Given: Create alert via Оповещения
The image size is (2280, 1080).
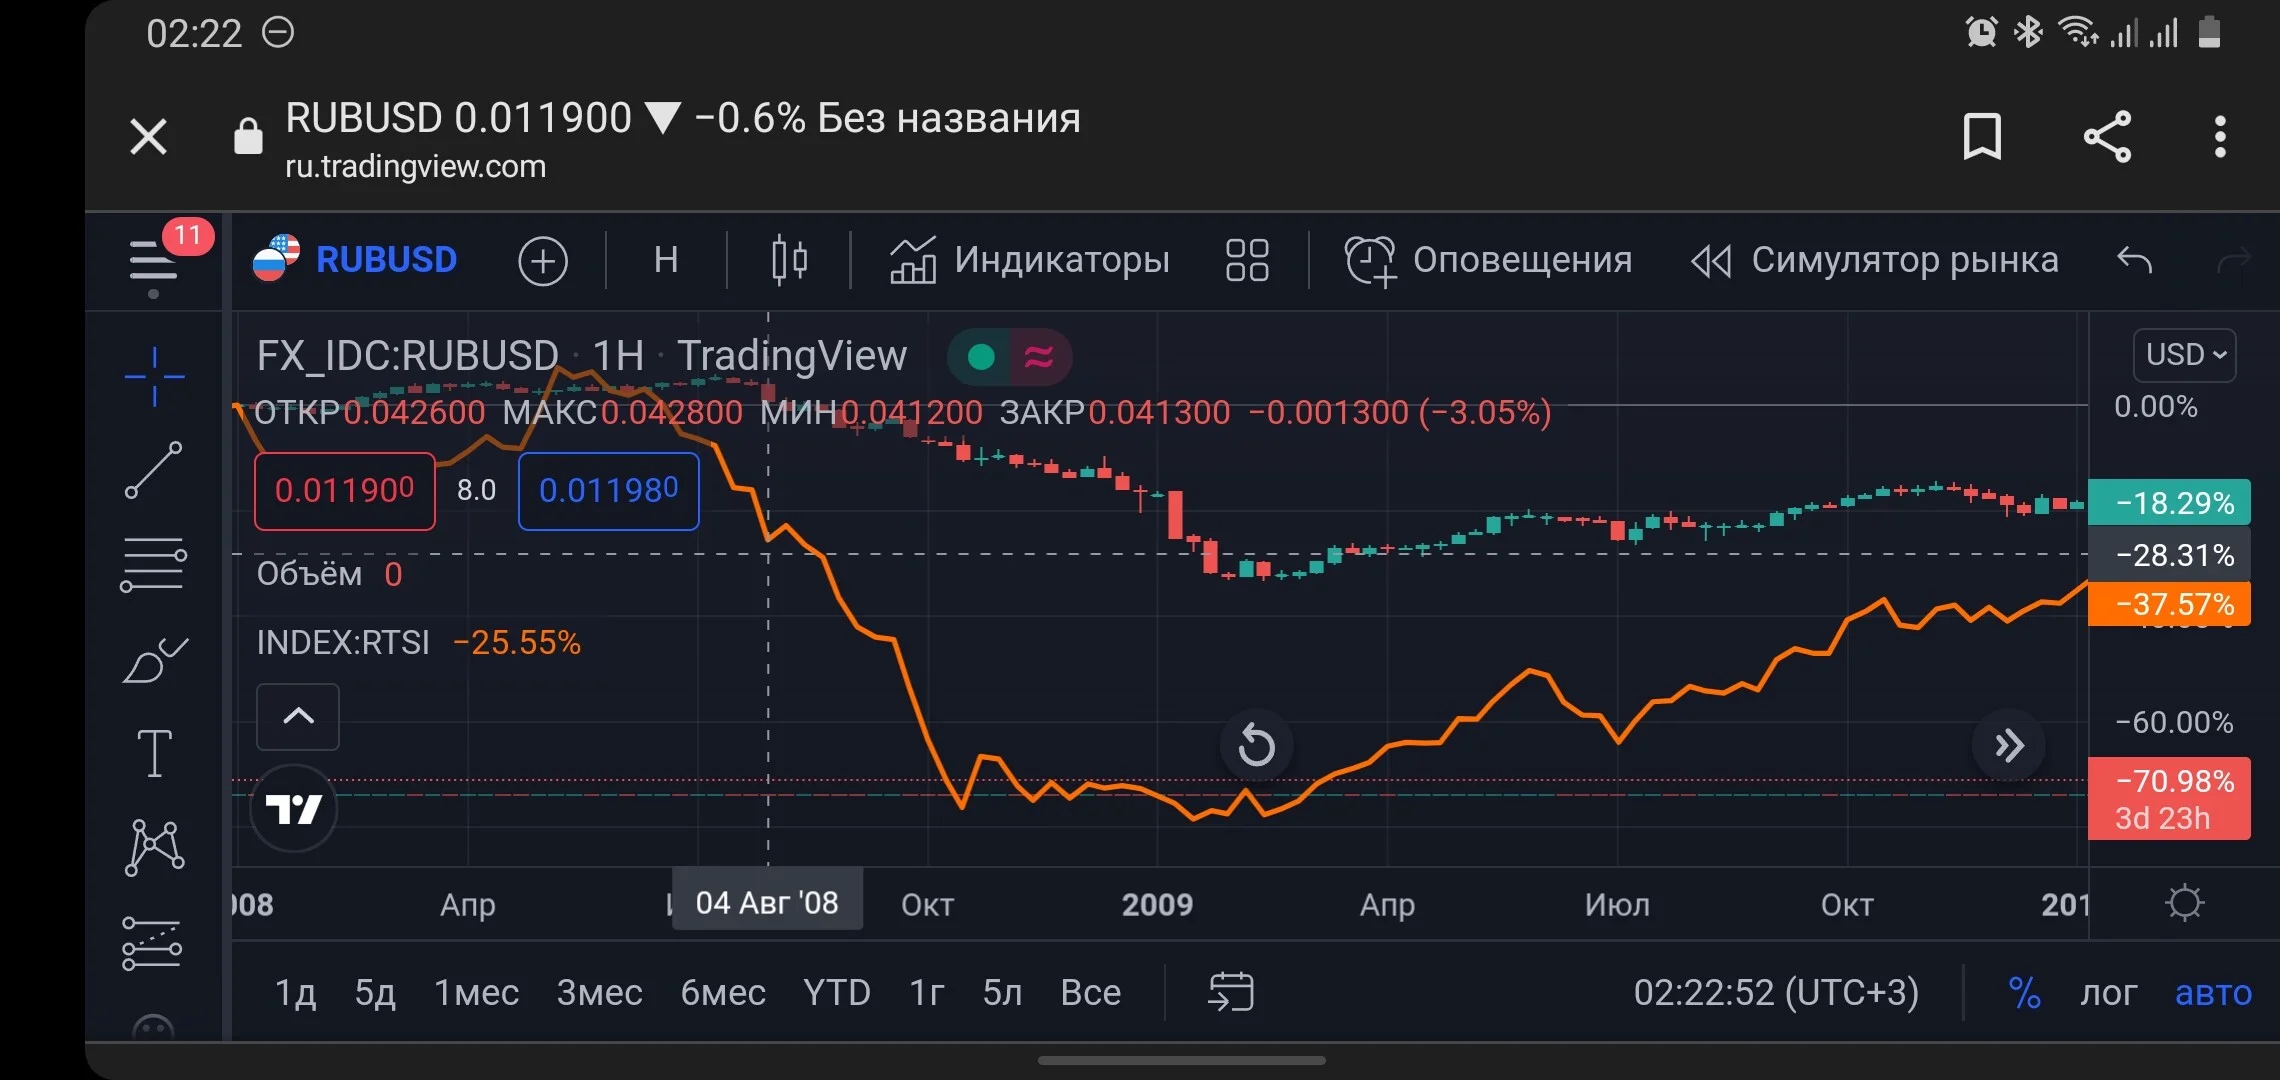Looking at the screenshot, I should (x=1488, y=260).
